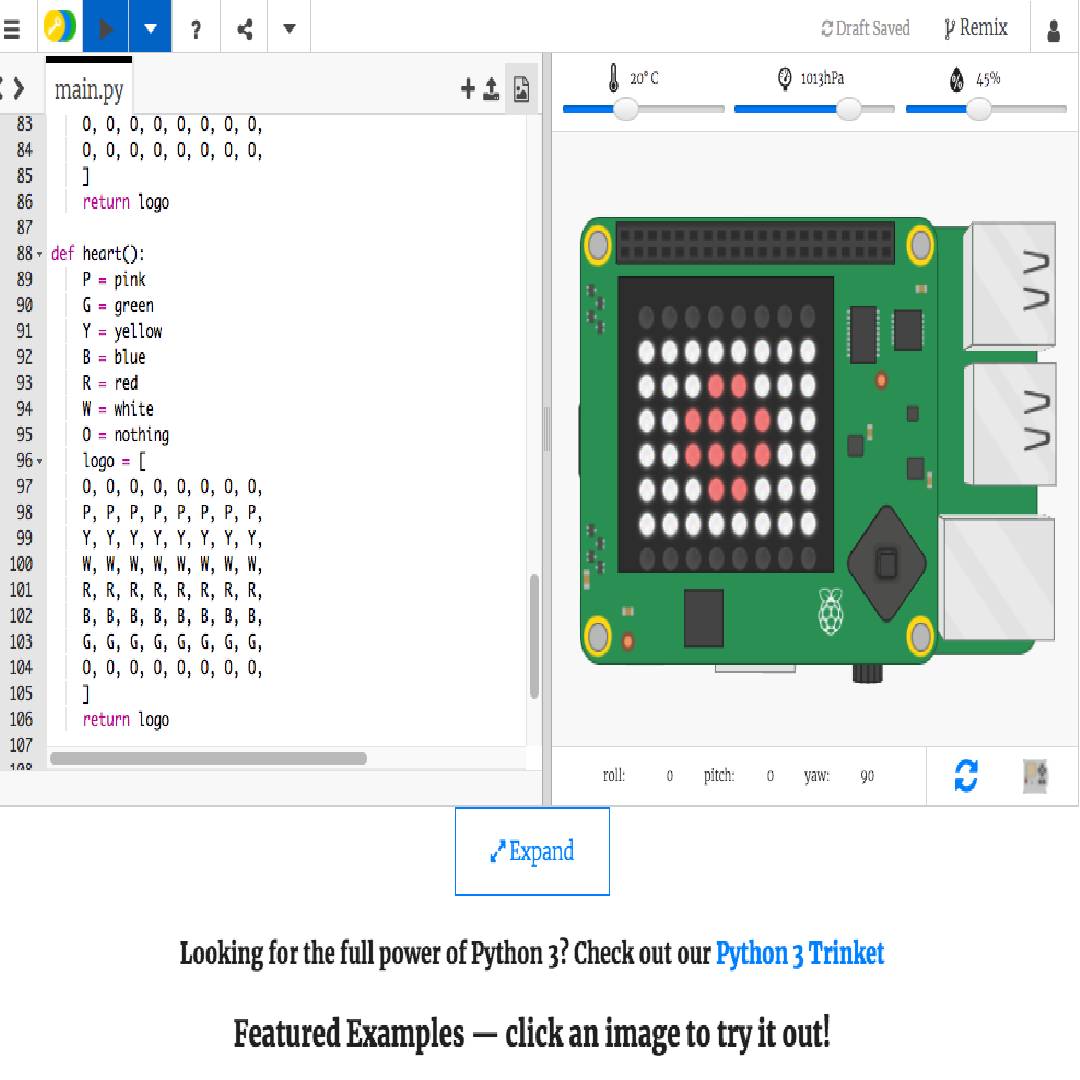Open the run options dropdown arrow

(150, 28)
